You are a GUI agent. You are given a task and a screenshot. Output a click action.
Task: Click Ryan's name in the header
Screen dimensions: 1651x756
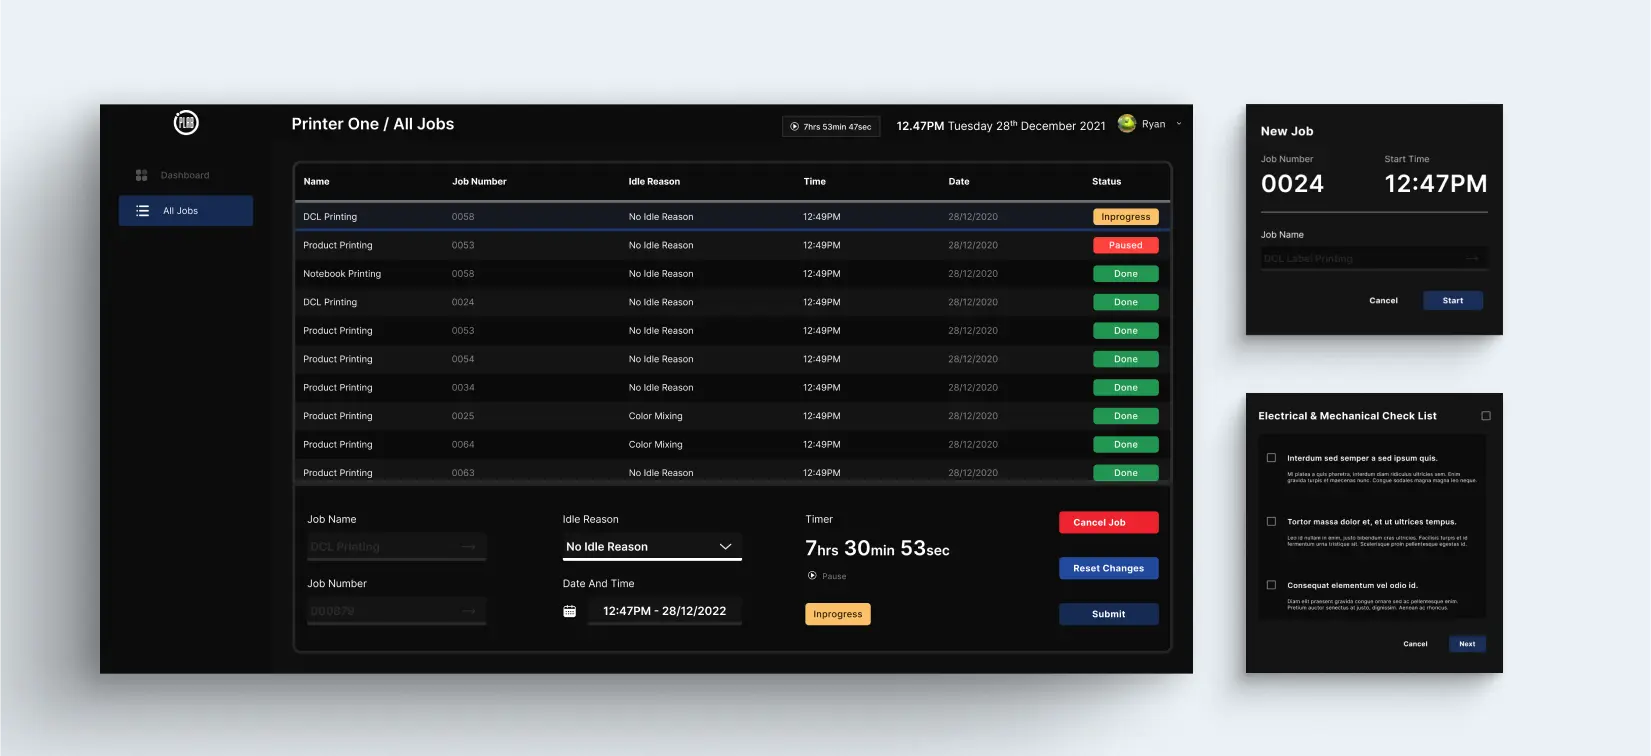click(x=1153, y=124)
